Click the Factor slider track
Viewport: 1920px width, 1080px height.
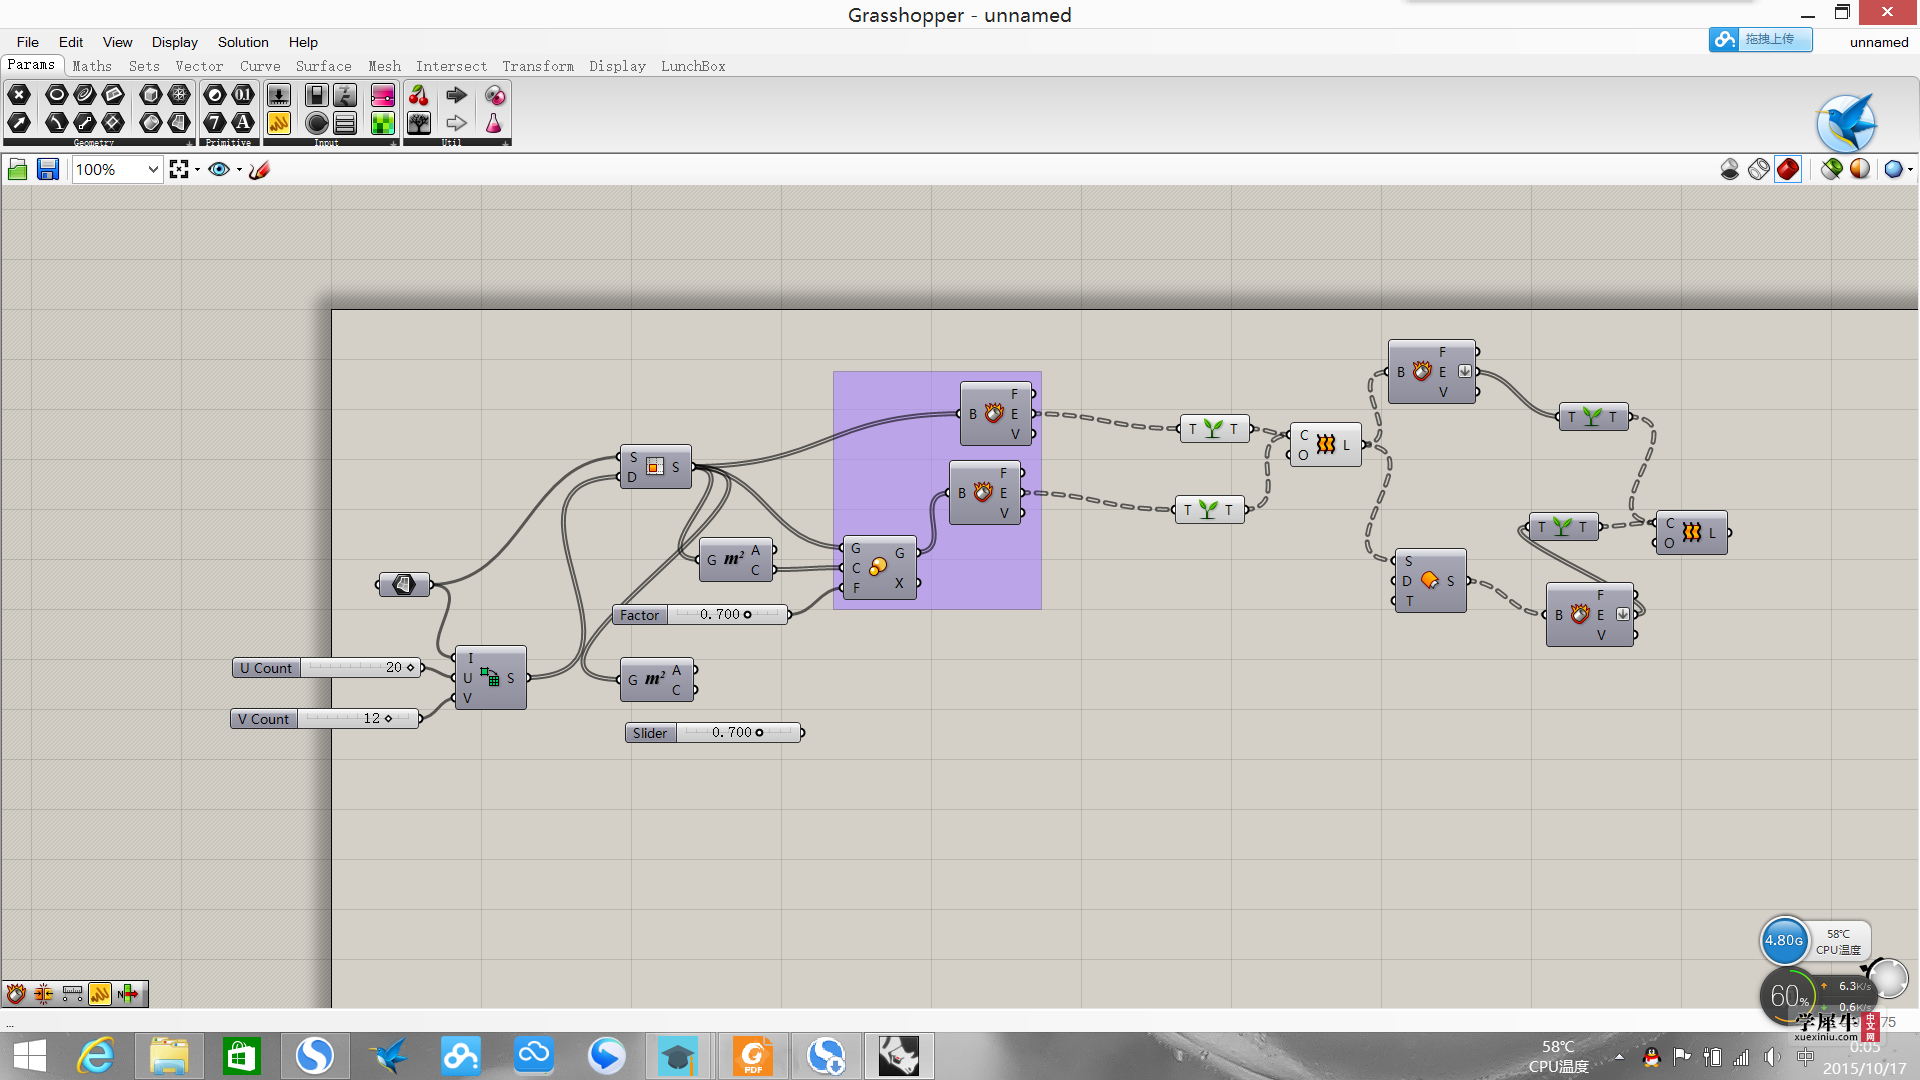tap(727, 615)
